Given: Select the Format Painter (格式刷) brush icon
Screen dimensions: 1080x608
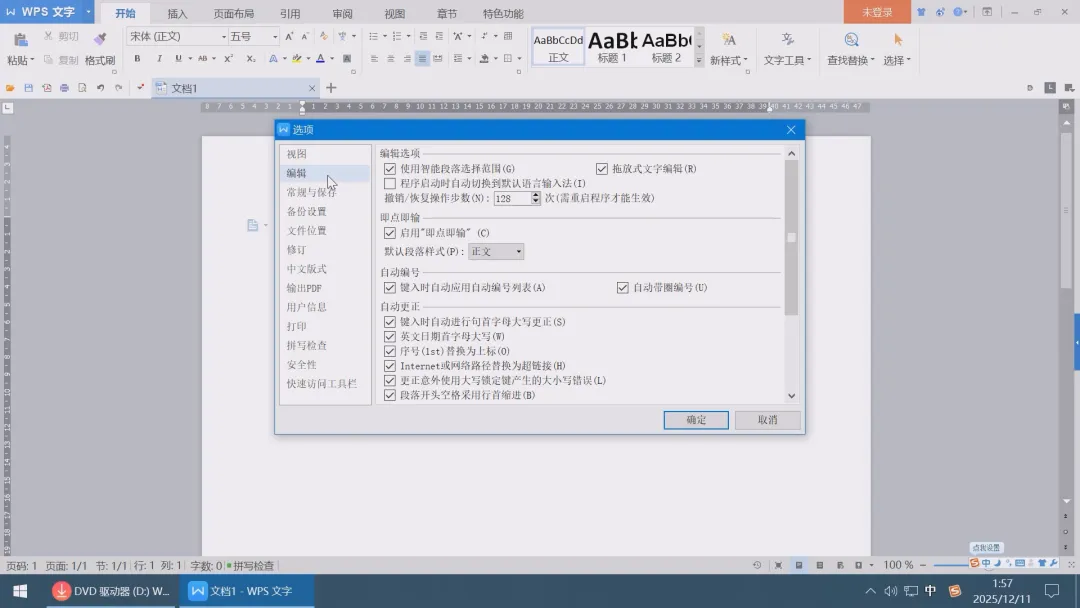Looking at the screenshot, I should (101, 39).
